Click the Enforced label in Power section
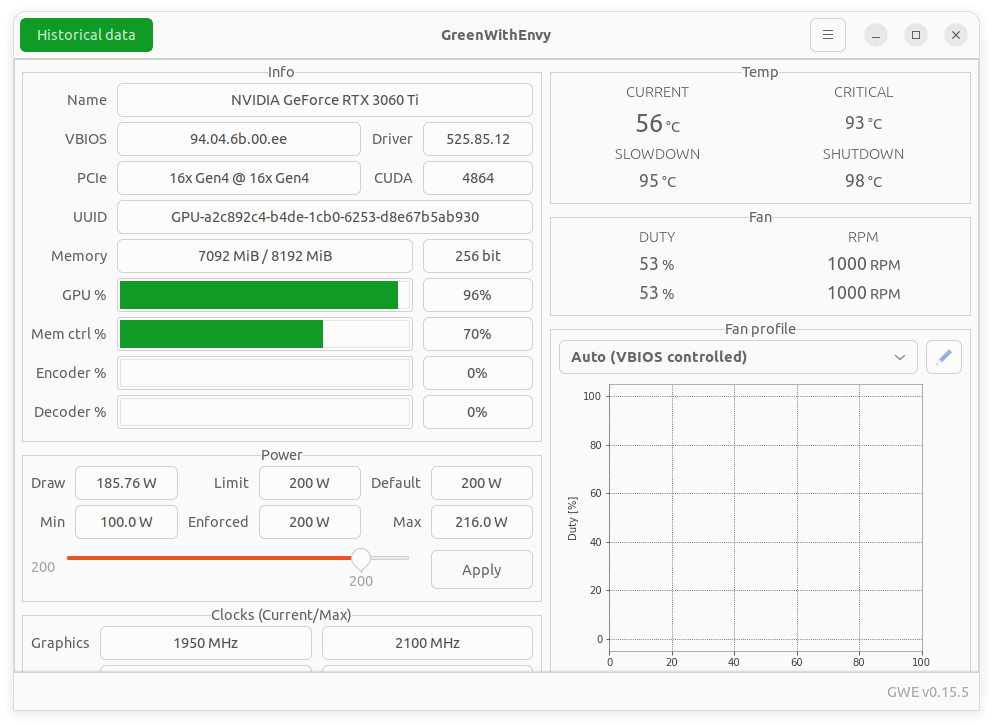 coord(218,522)
